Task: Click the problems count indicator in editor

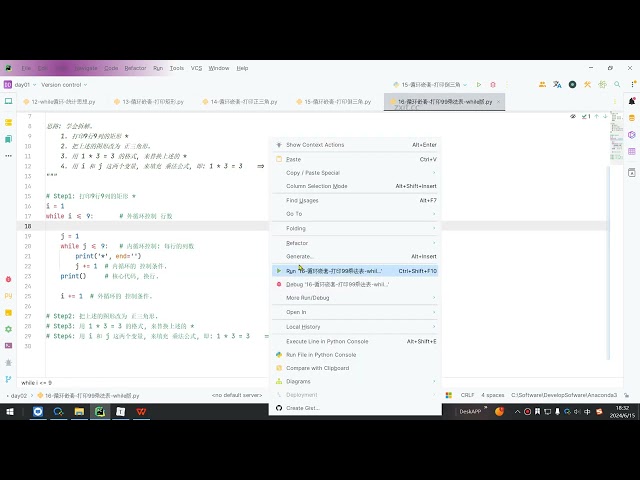Action: (x=586, y=116)
